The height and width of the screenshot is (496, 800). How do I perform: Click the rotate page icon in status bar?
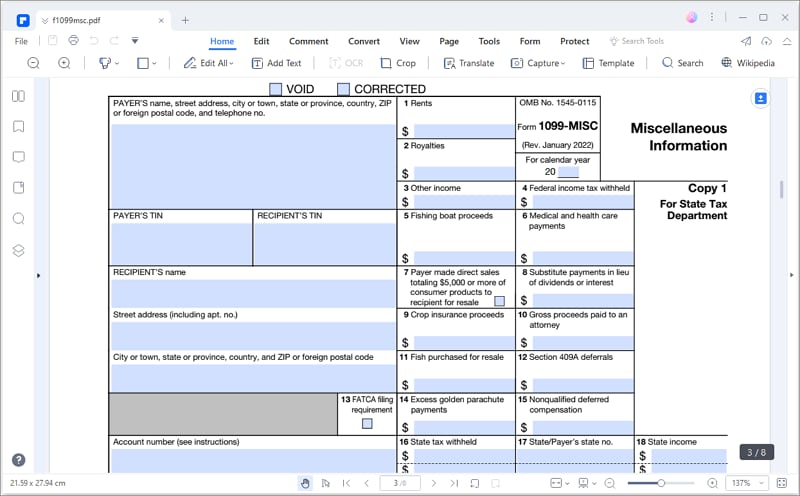pos(474,483)
